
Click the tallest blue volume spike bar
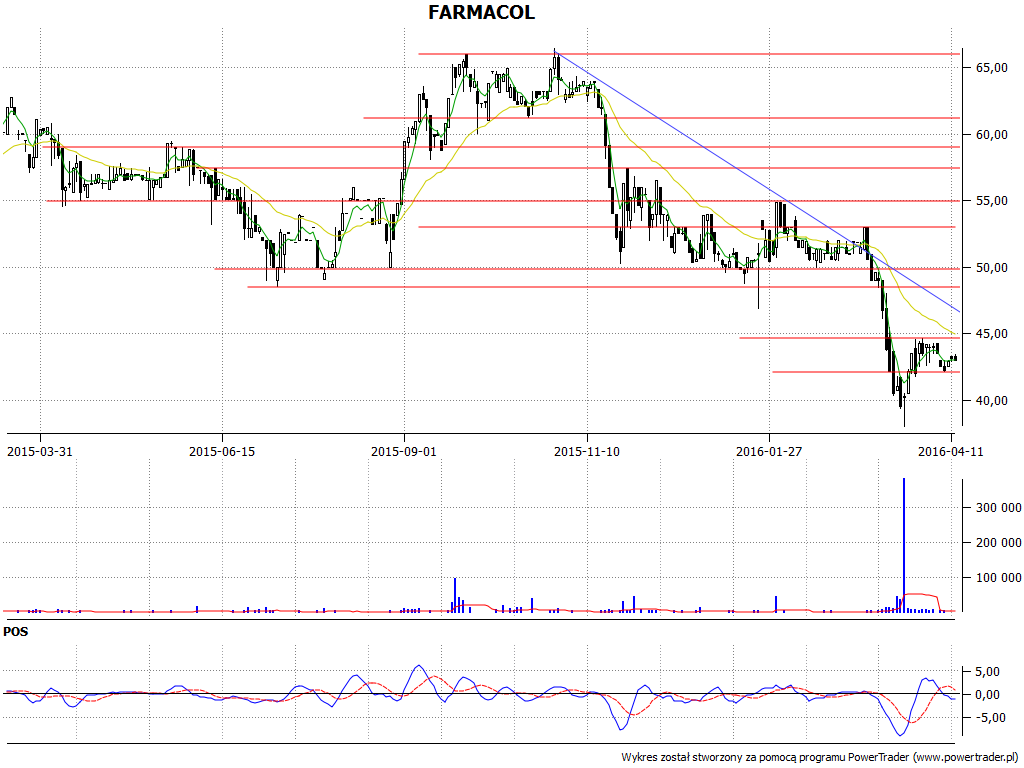pos(904,545)
